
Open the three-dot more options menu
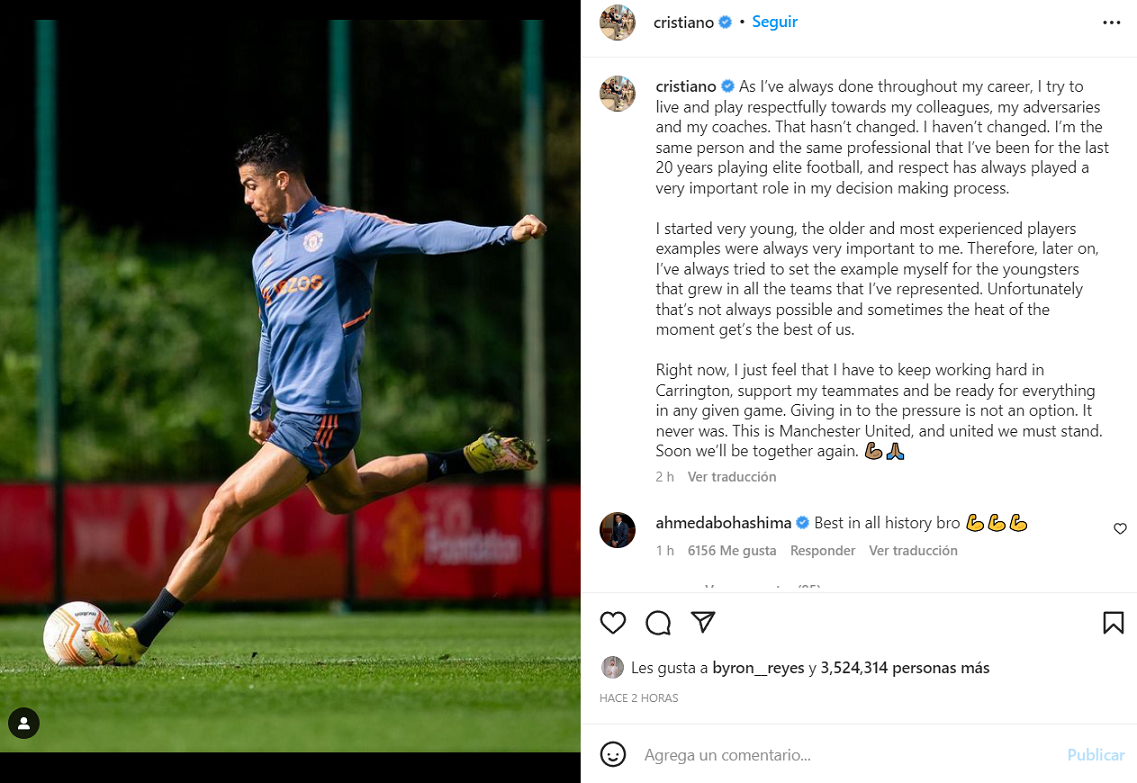(x=1112, y=22)
